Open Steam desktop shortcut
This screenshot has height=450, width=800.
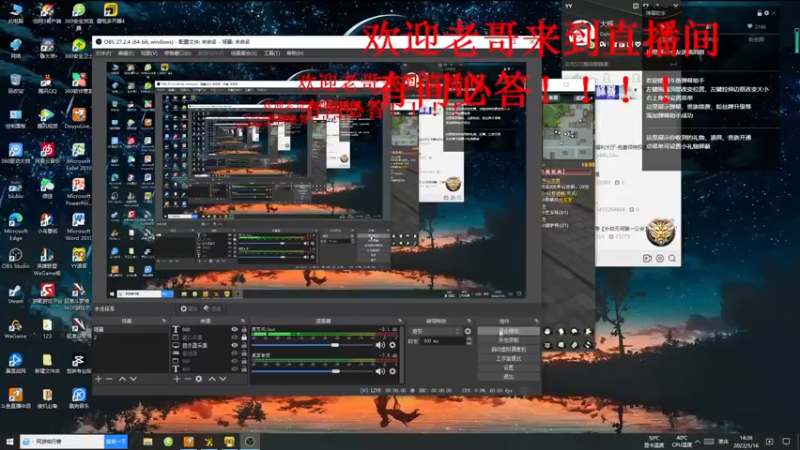pos(15,294)
